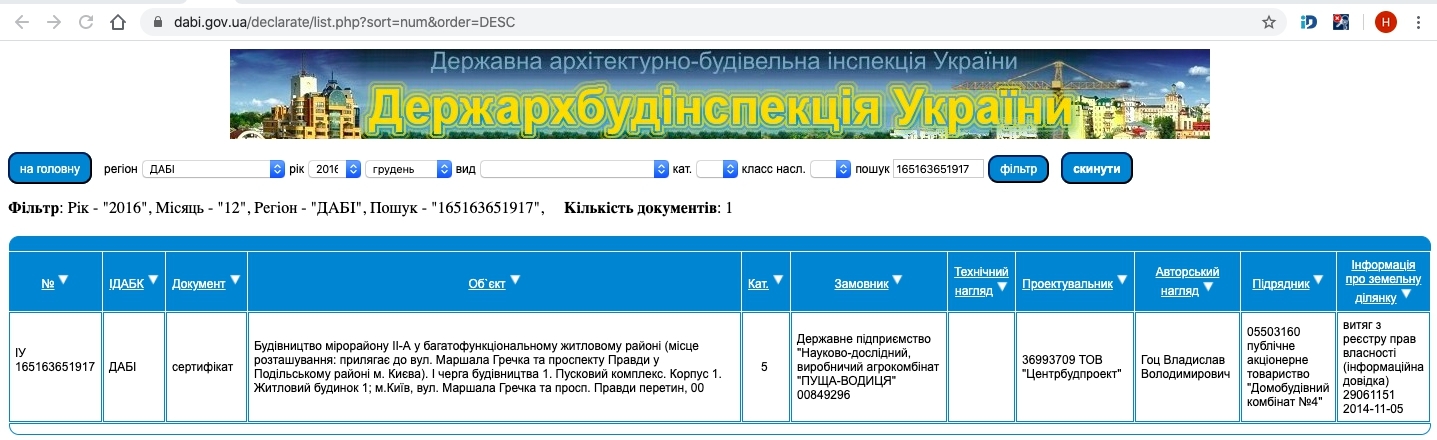
Task: Go back with browser back arrow
Action: point(21,21)
